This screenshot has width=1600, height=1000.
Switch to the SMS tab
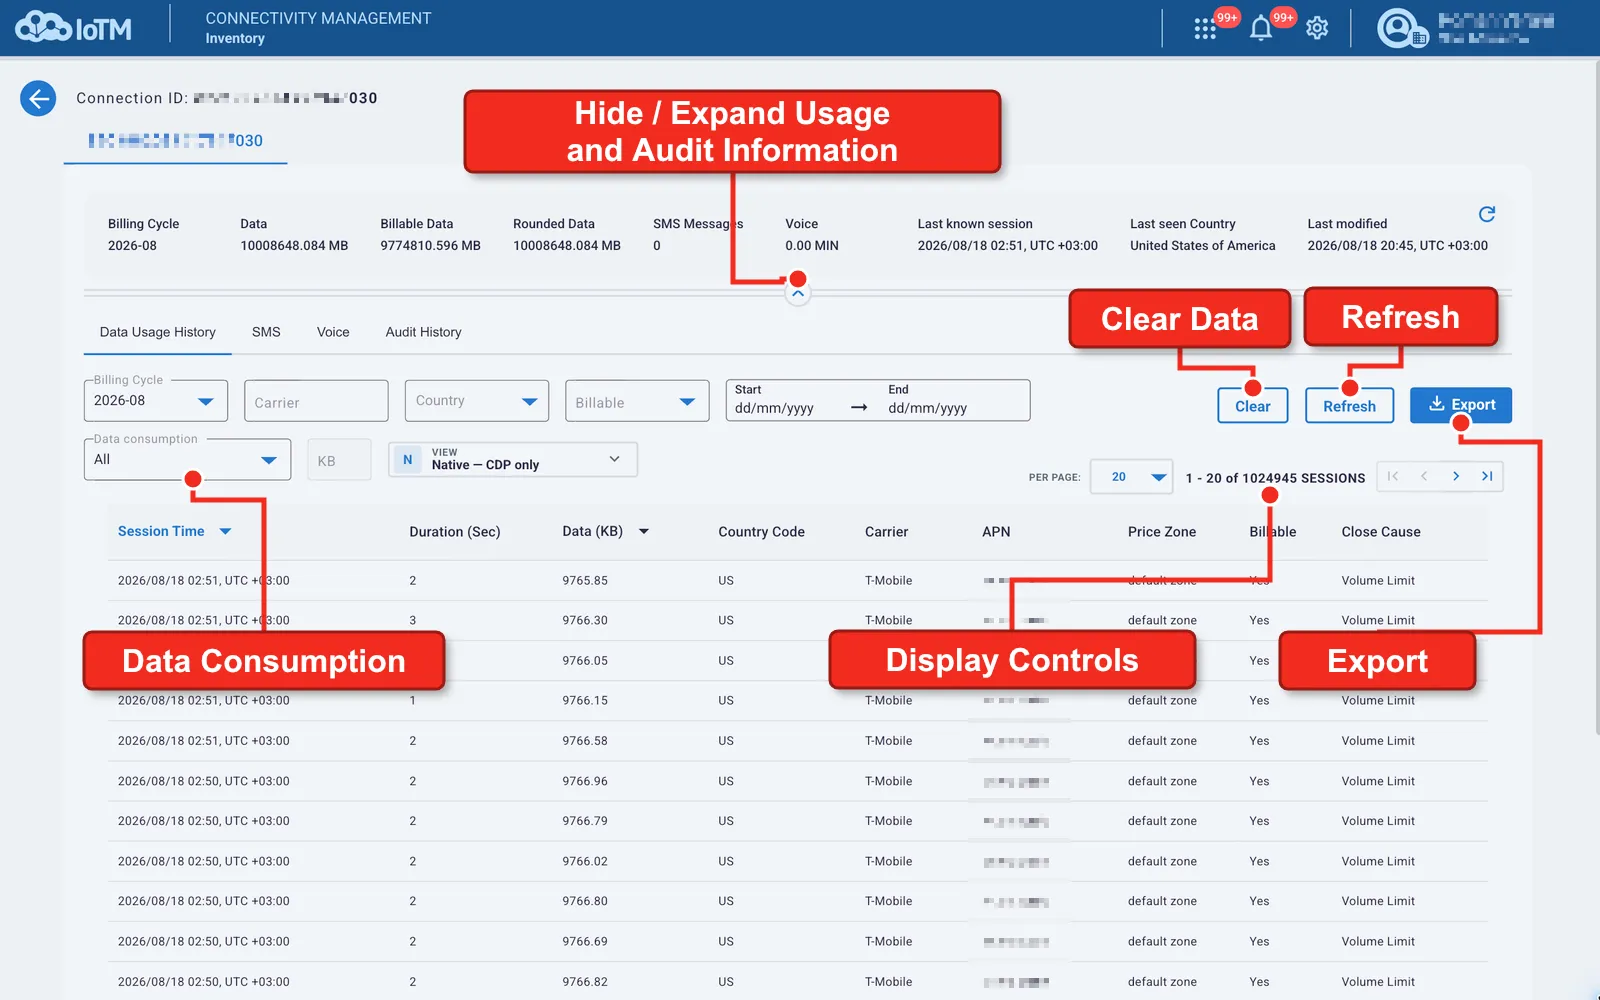click(266, 332)
